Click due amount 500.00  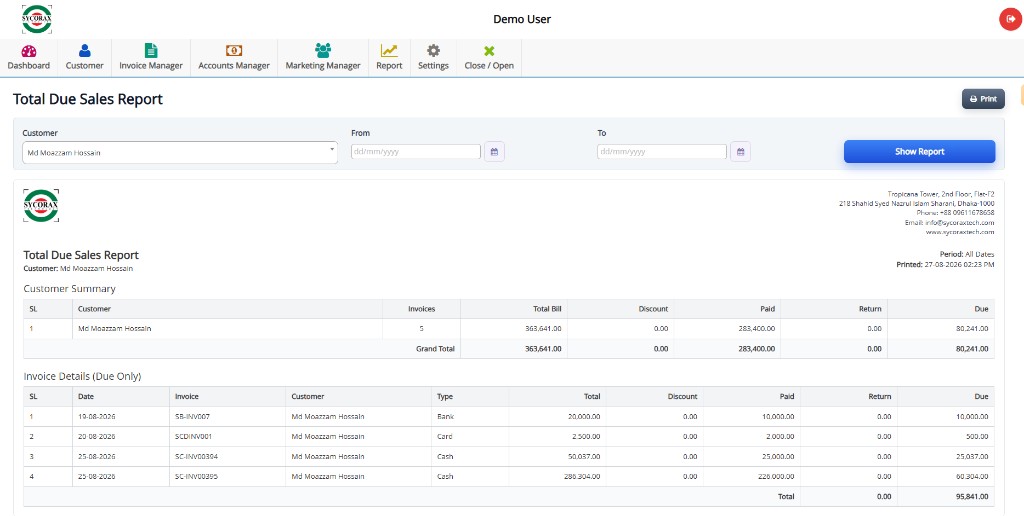976,436
